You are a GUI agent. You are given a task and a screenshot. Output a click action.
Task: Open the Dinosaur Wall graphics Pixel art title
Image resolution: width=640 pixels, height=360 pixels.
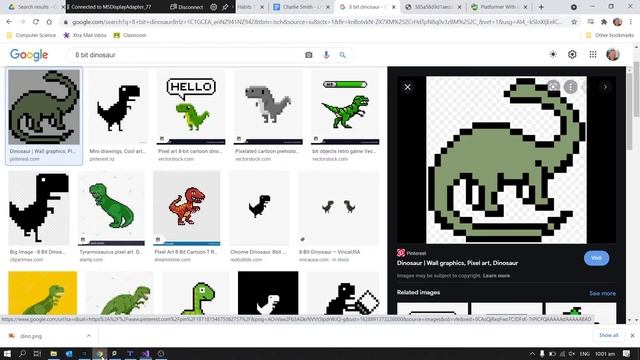[x=457, y=263]
